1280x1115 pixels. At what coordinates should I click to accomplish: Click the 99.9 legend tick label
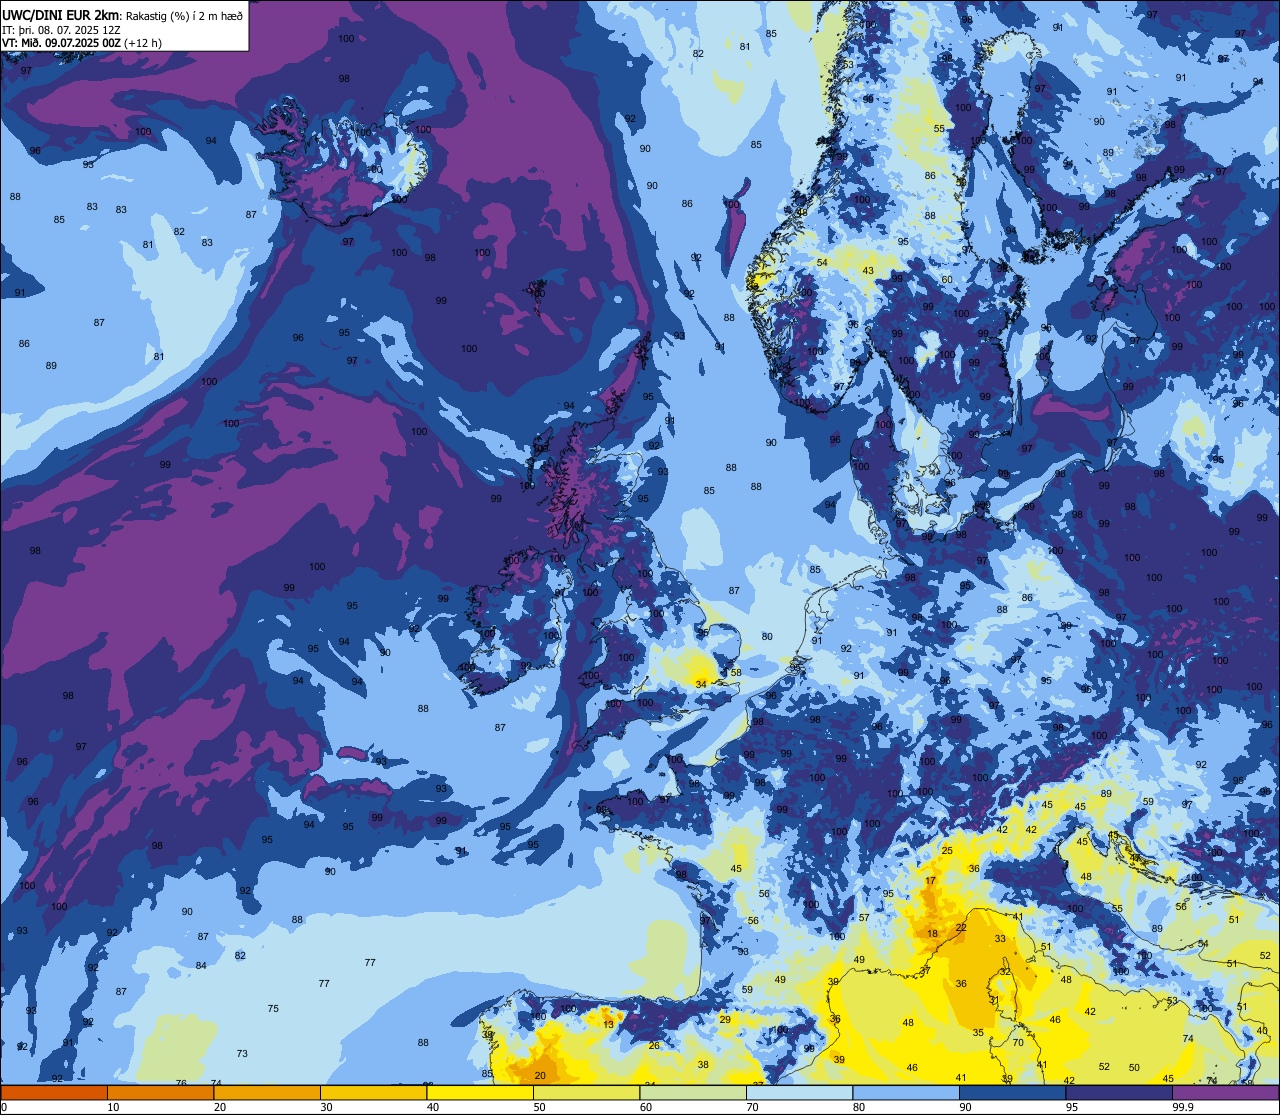click(1184, 1107)
